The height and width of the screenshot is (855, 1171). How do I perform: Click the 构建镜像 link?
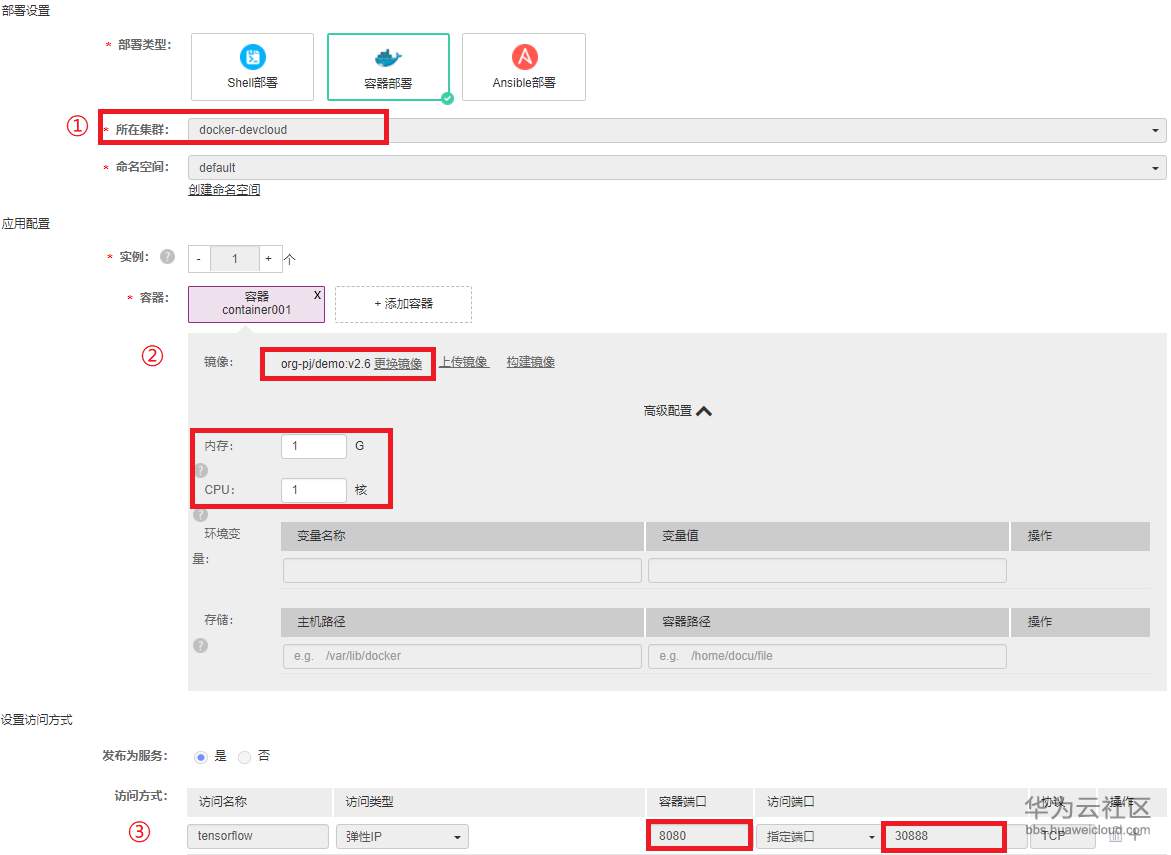coord(530,361)
